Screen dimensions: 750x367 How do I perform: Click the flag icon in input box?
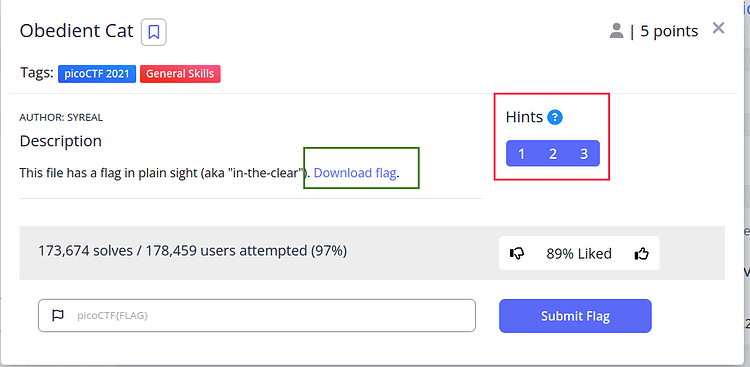[58, 315]
